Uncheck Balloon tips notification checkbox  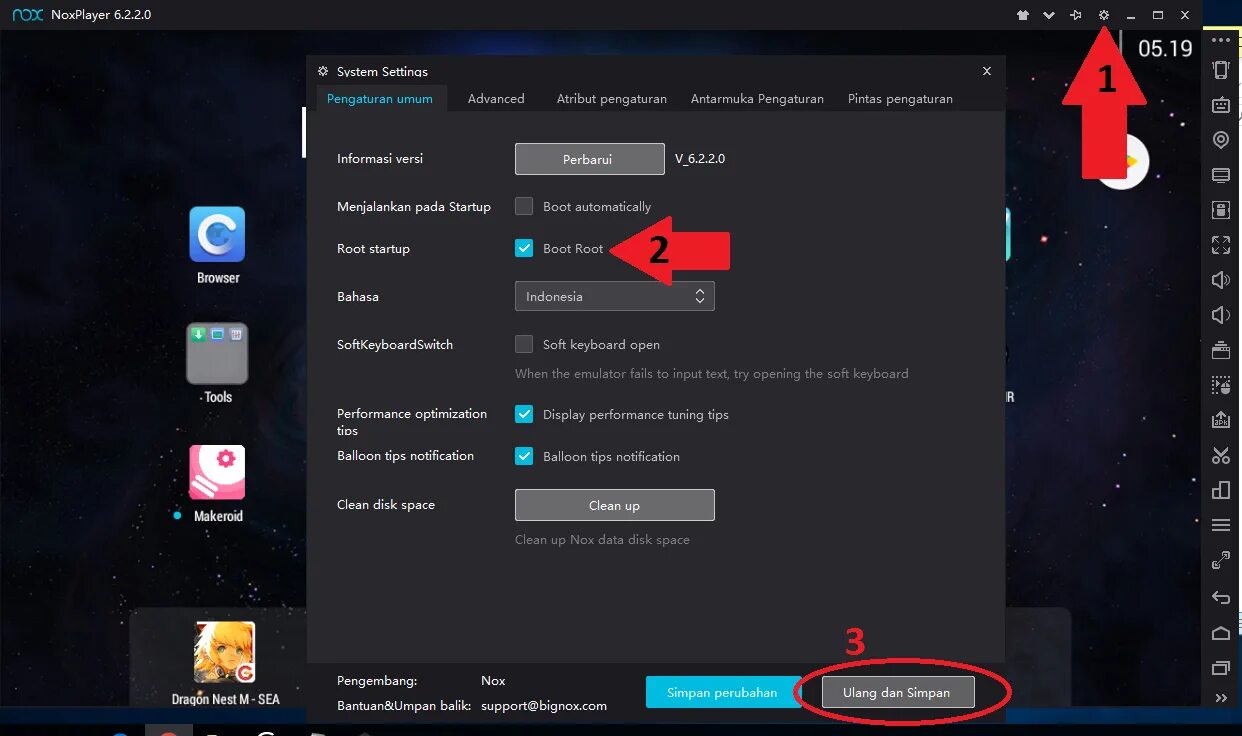[x=524, y=456]
